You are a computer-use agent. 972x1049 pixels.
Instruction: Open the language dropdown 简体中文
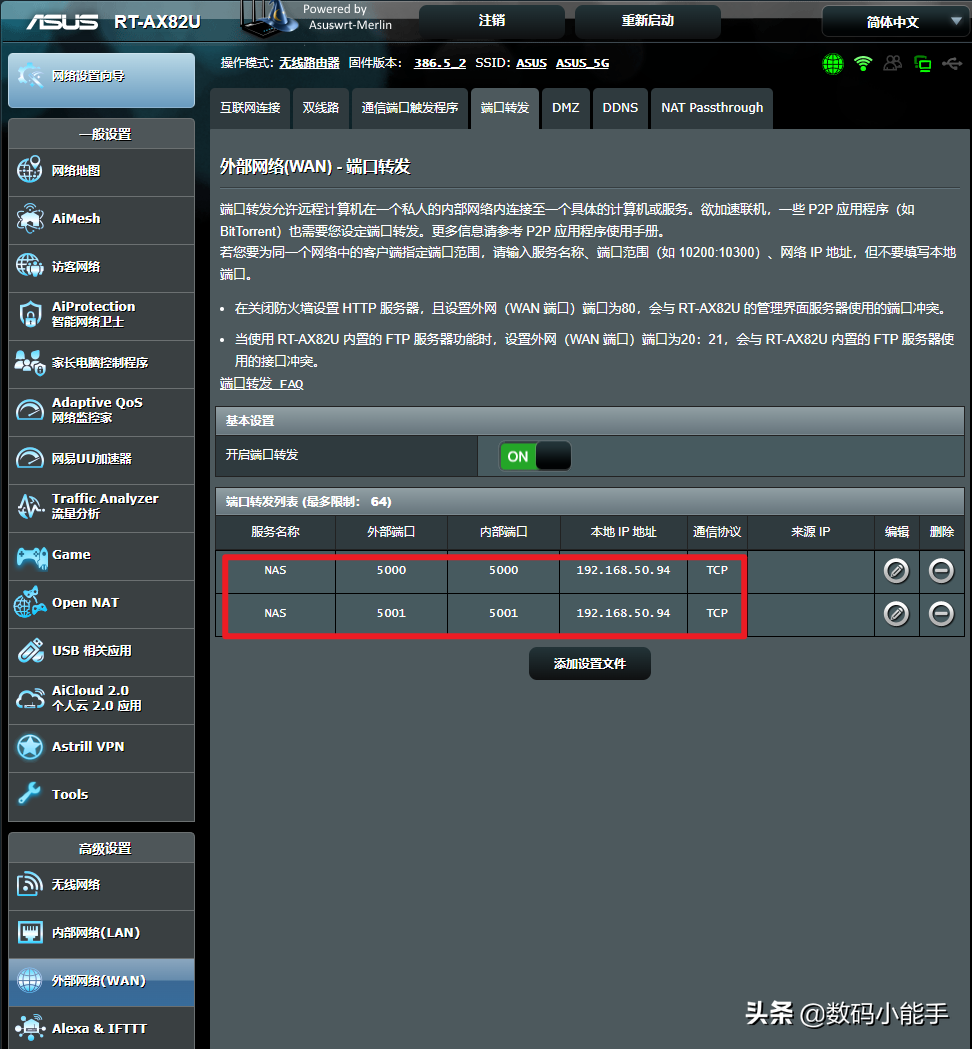tap(896, 22)
